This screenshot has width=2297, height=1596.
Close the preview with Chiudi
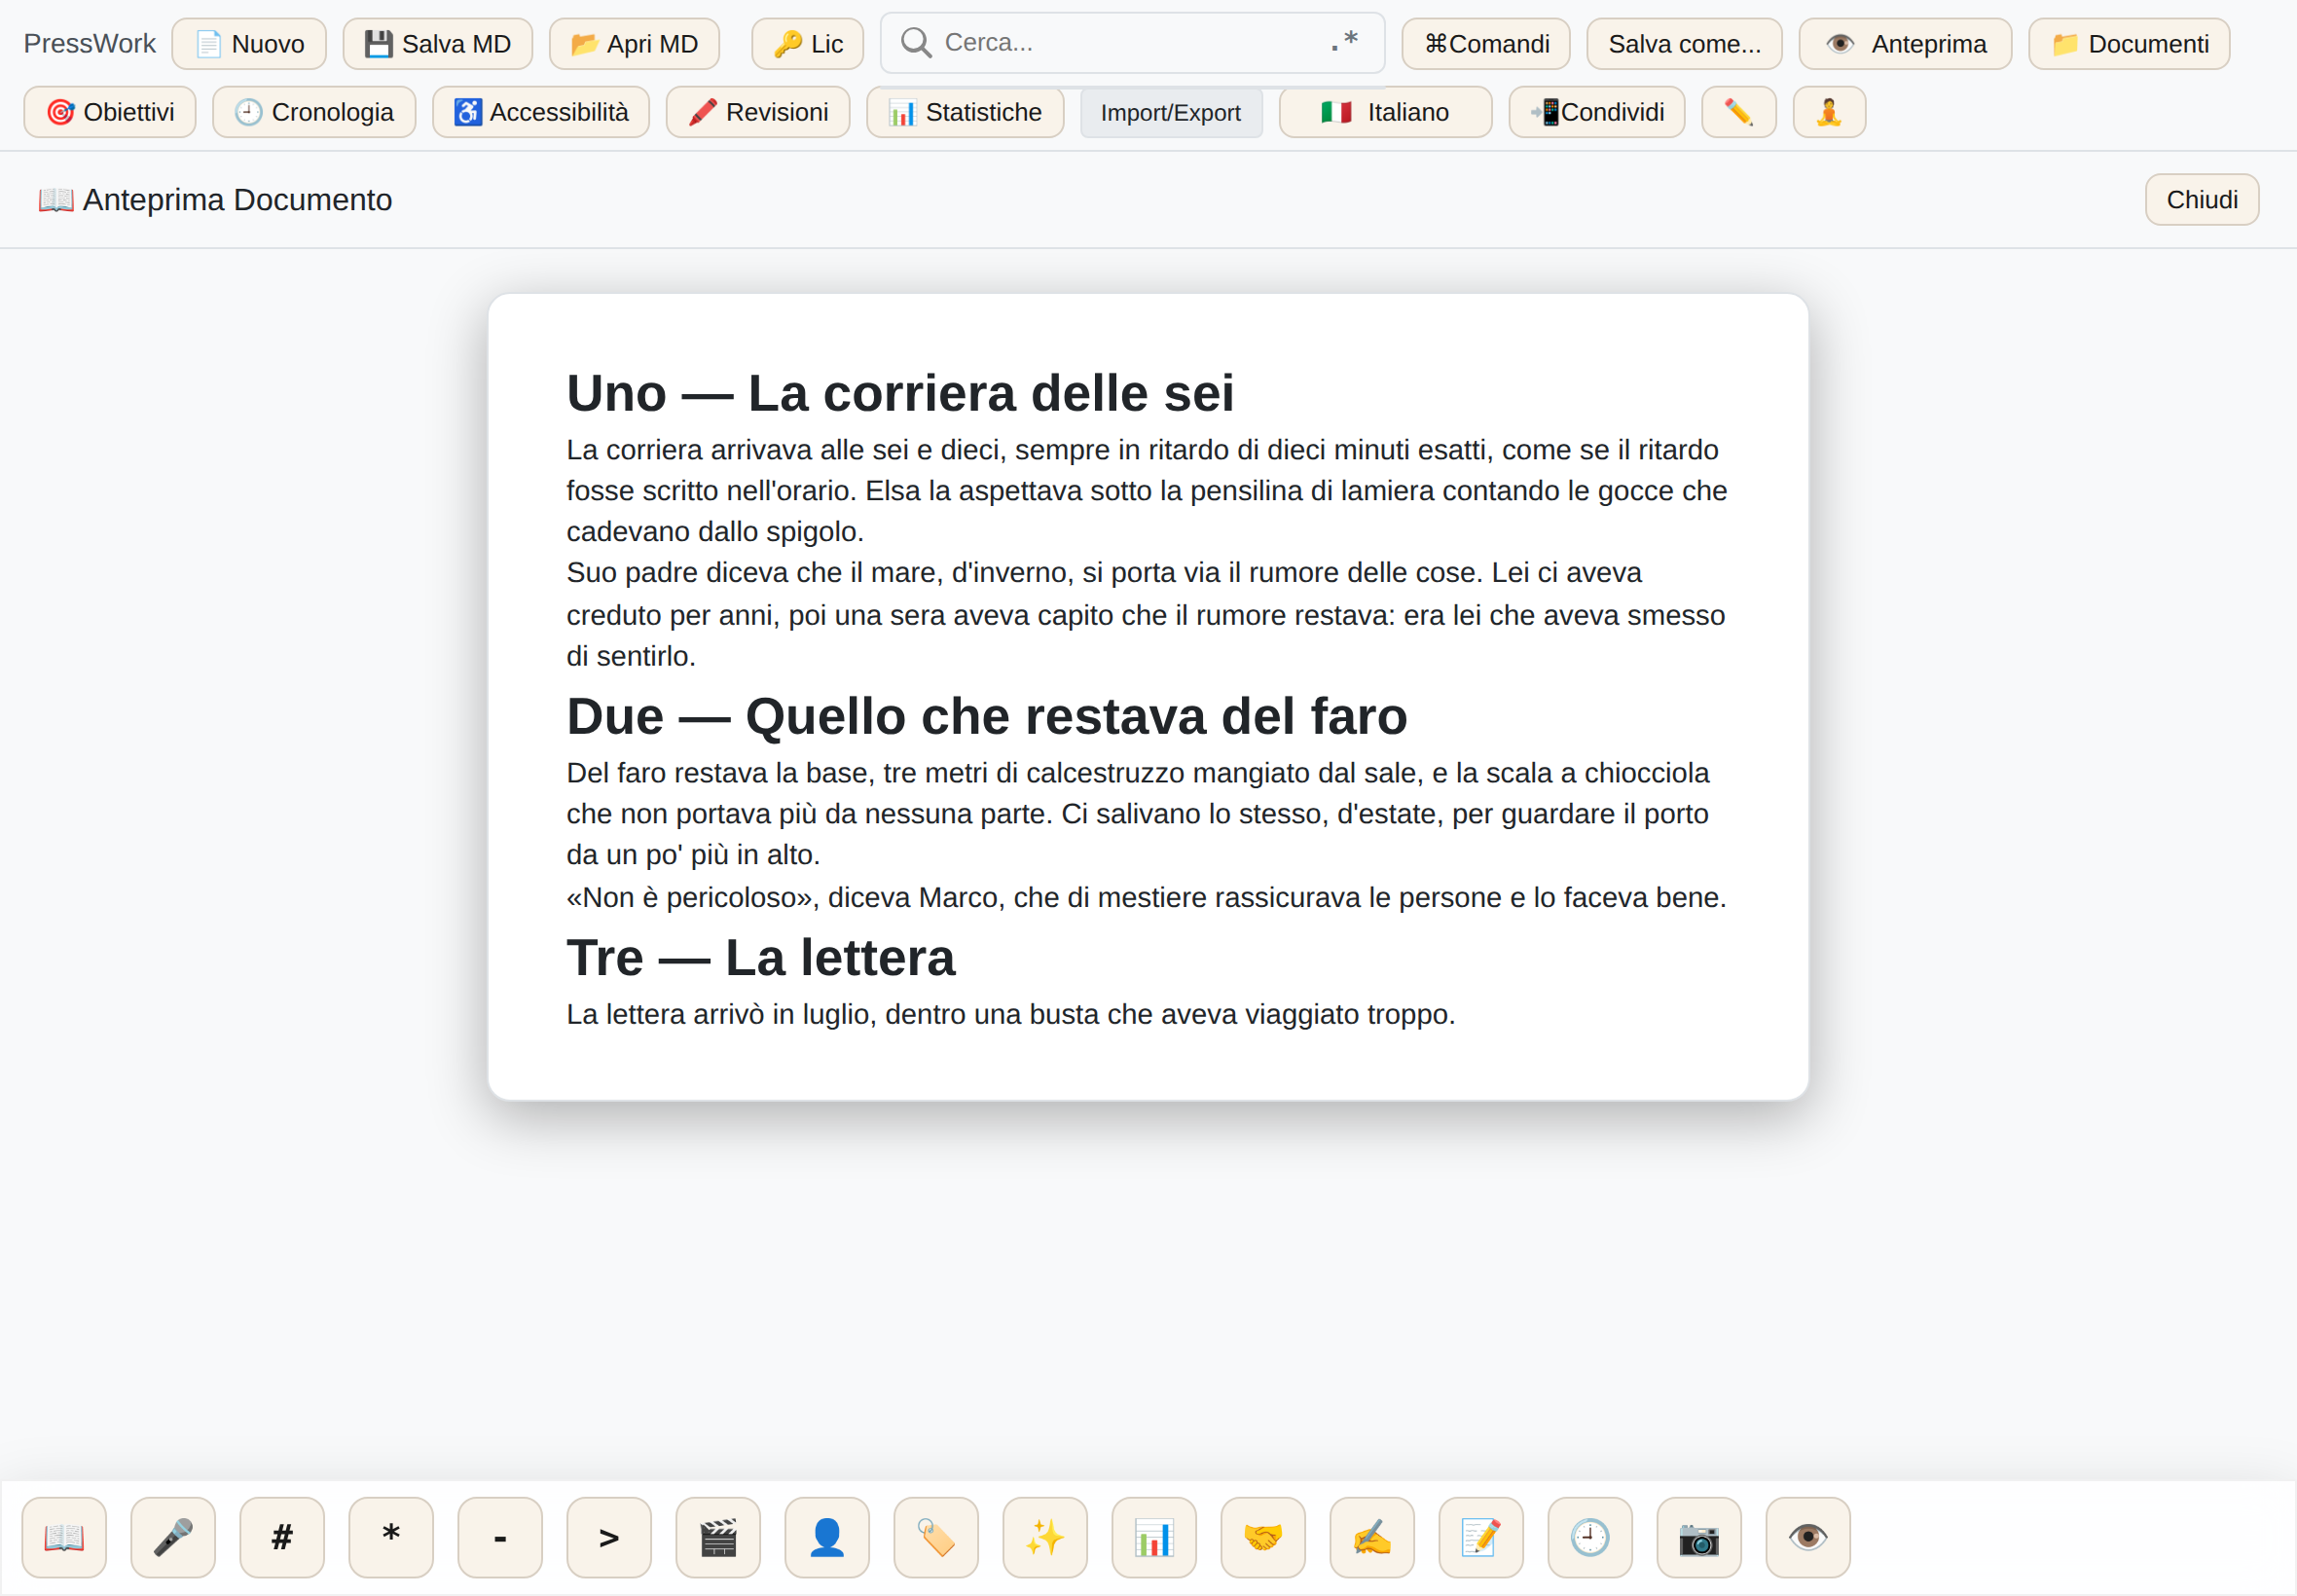[x=2202, y=200]
